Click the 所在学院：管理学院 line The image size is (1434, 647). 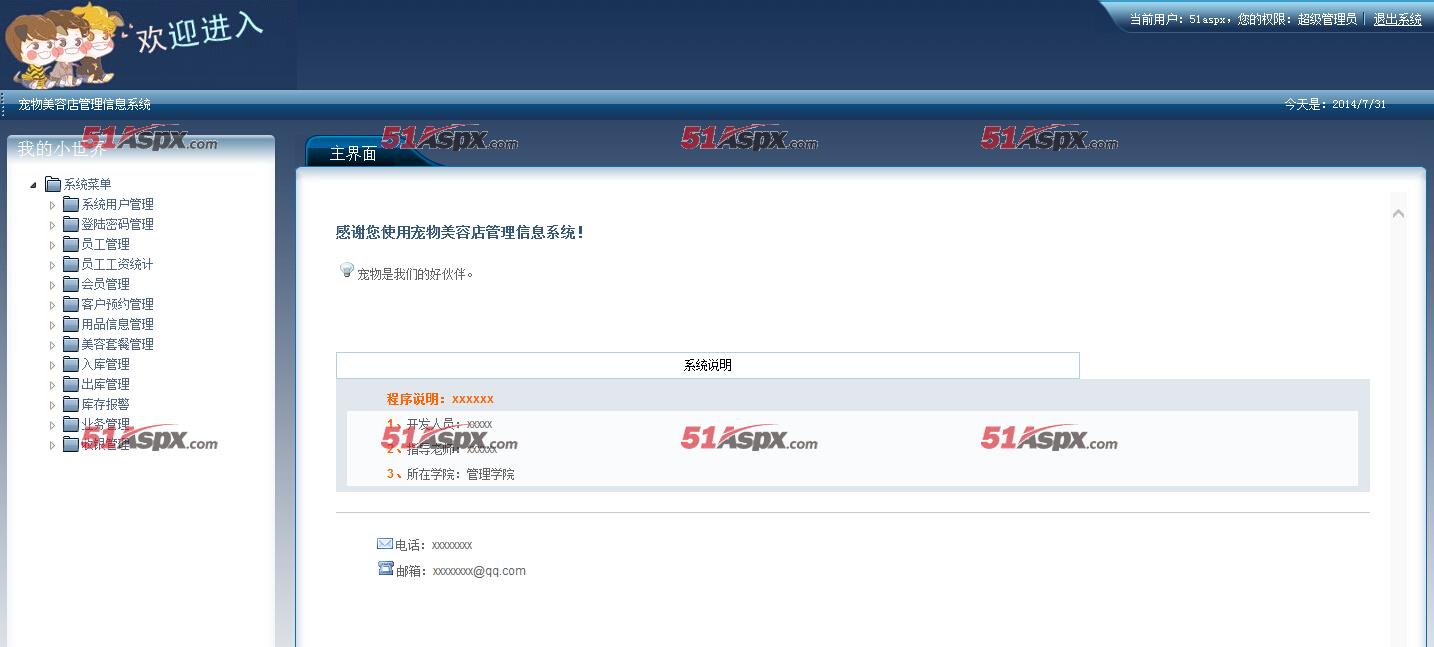(460, 474)
